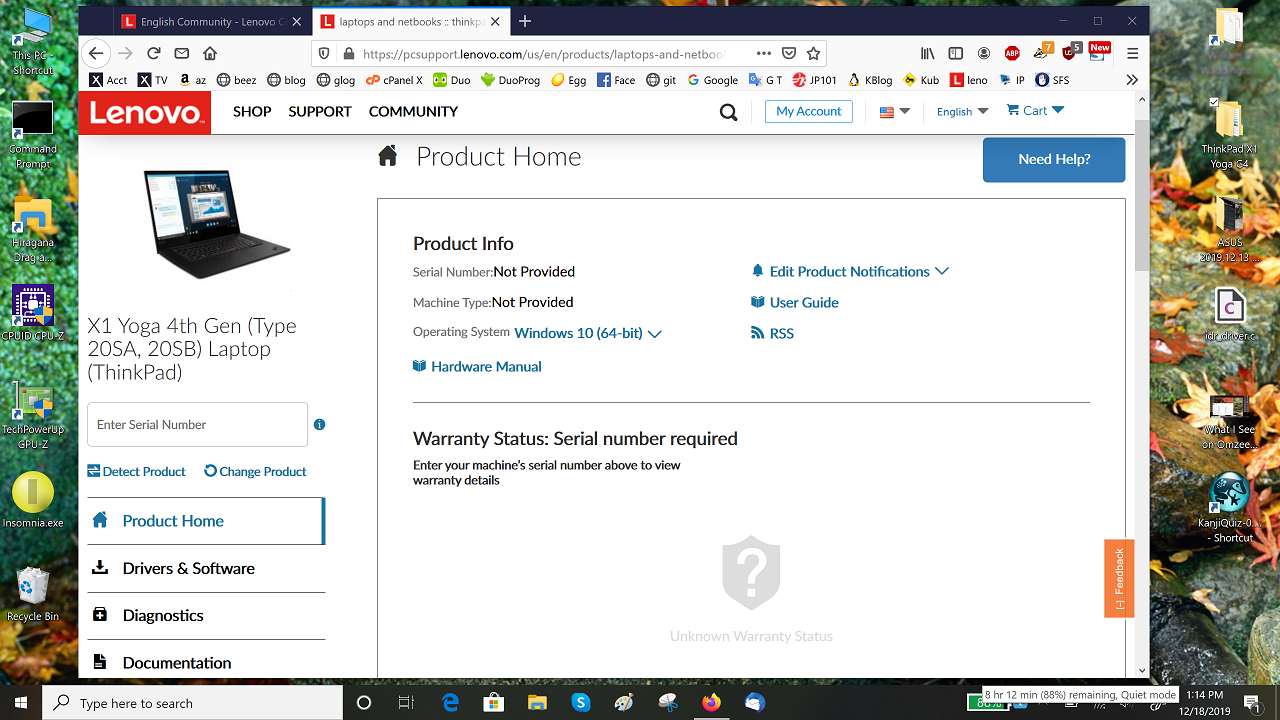
Task: Close the English Community tab
Action: [x=296, y=21]
